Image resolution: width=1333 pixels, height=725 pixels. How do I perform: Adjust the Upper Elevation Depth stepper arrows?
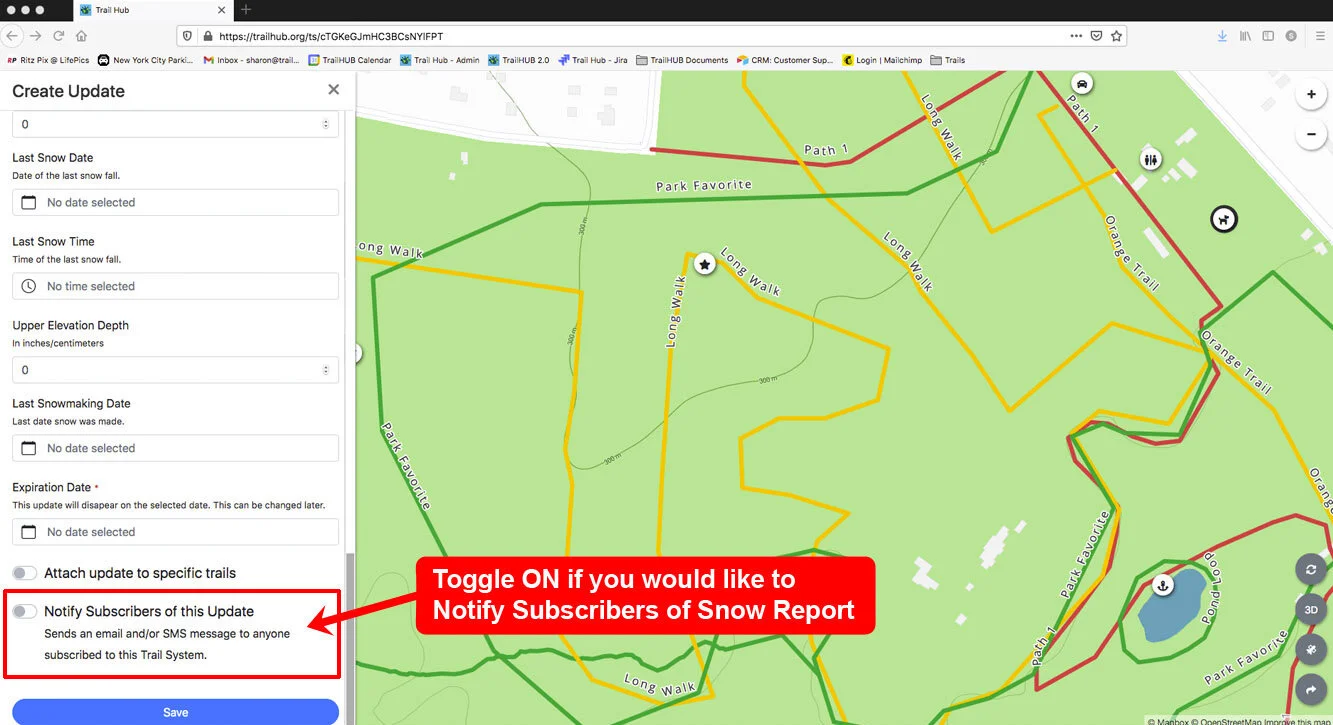[326, 370]
